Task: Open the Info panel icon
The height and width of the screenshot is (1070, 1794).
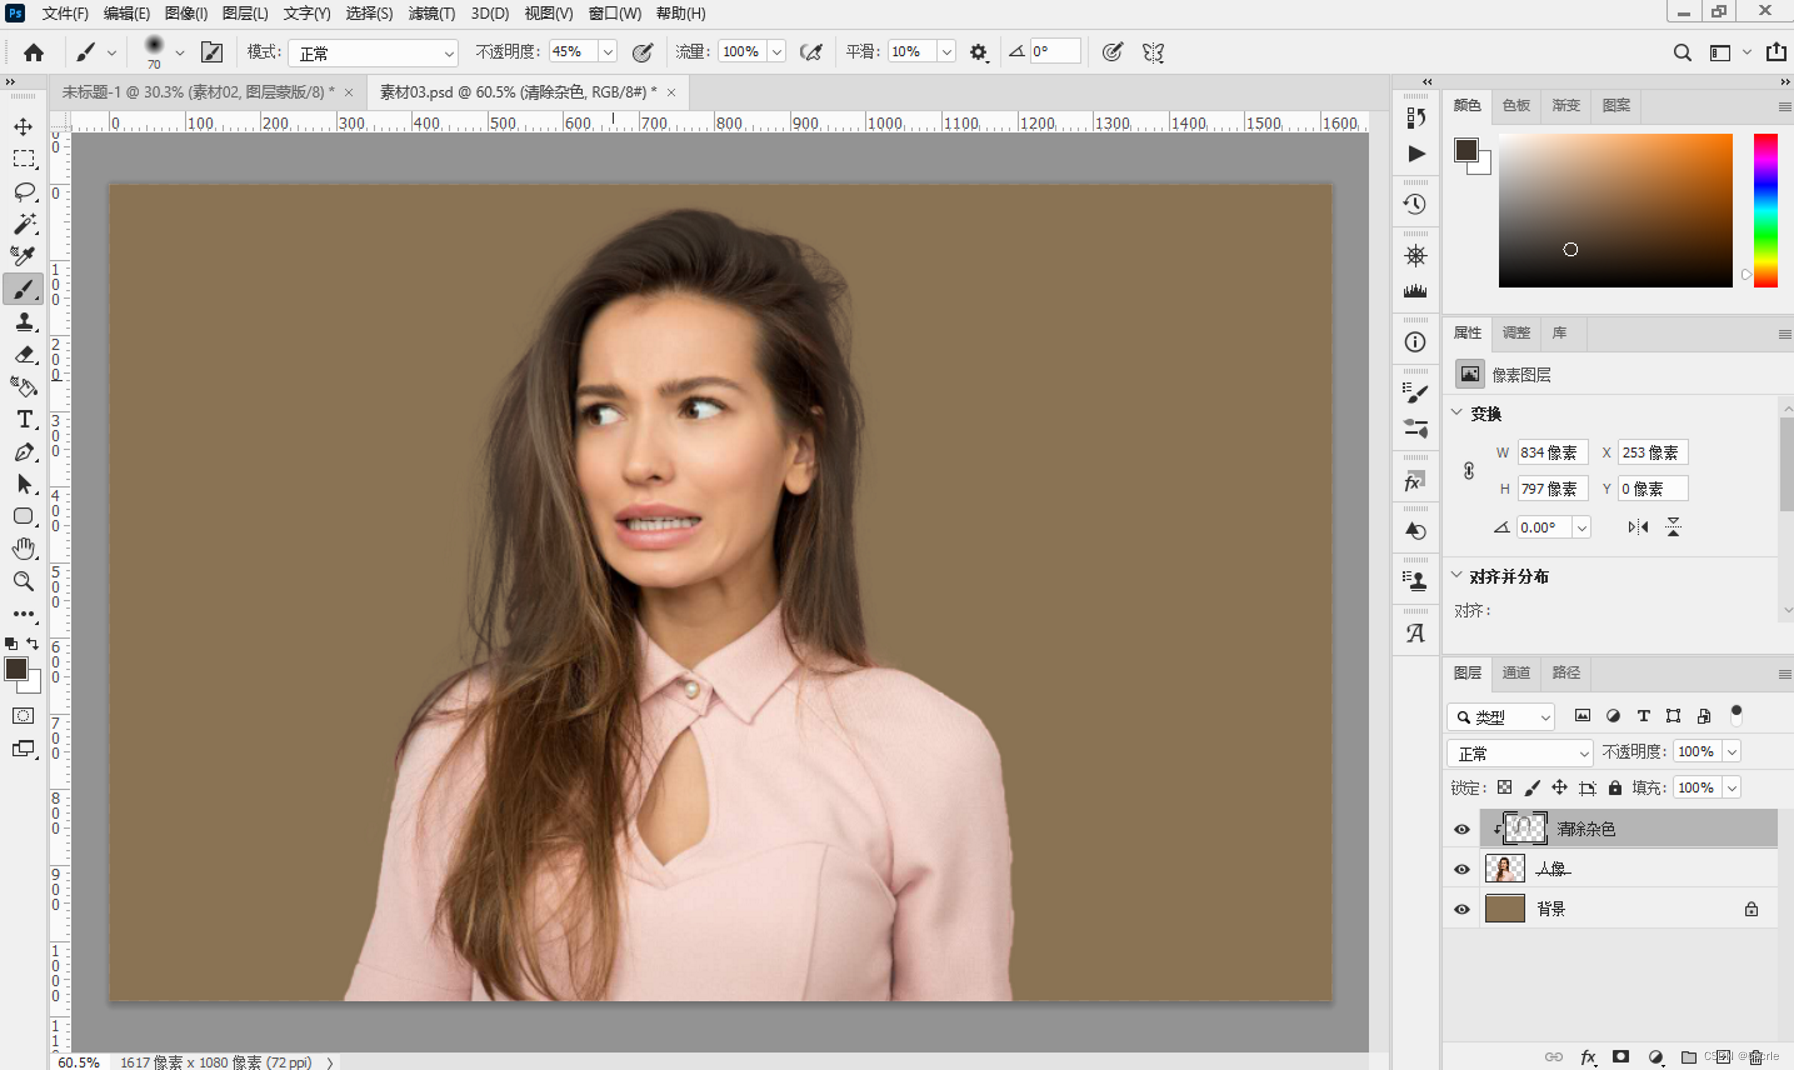Action: (x=1415, y=342)
